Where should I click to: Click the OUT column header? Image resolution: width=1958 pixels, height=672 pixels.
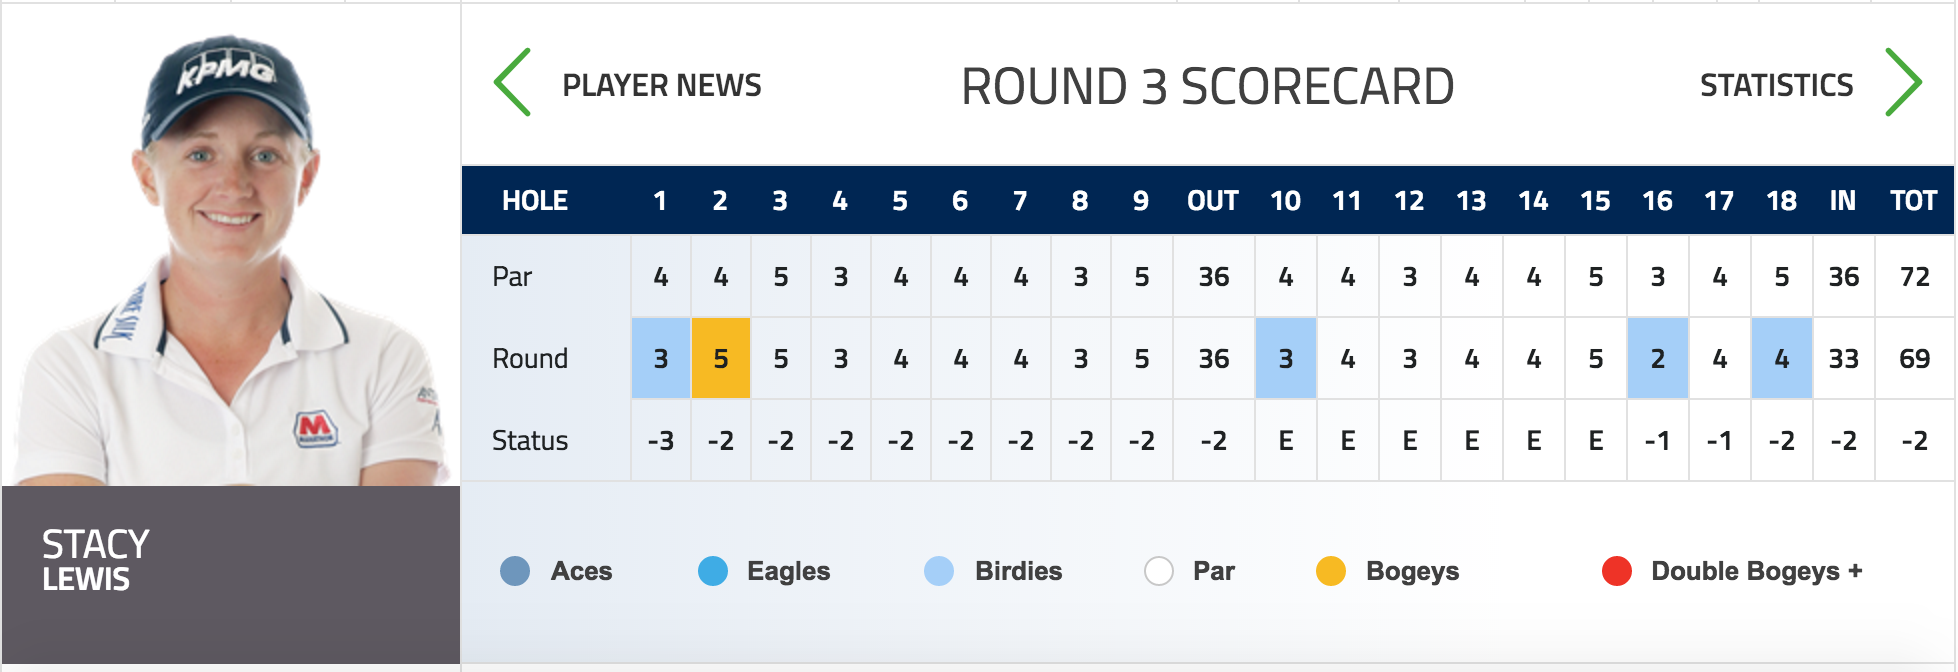(x=1213, y=201)
